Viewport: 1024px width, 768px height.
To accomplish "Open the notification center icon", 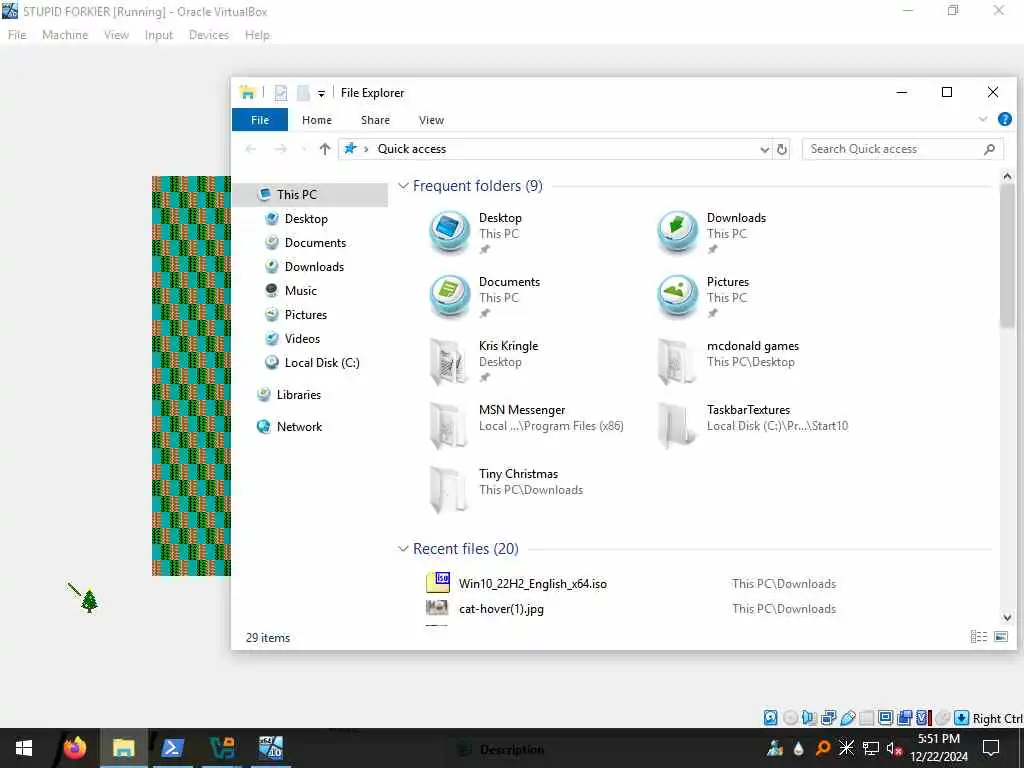I will click(991, 748).
